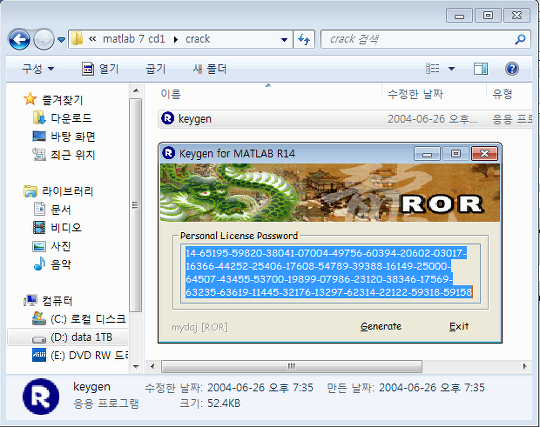Refresh the folder view

pyautogui.click(x=304, y=39)
